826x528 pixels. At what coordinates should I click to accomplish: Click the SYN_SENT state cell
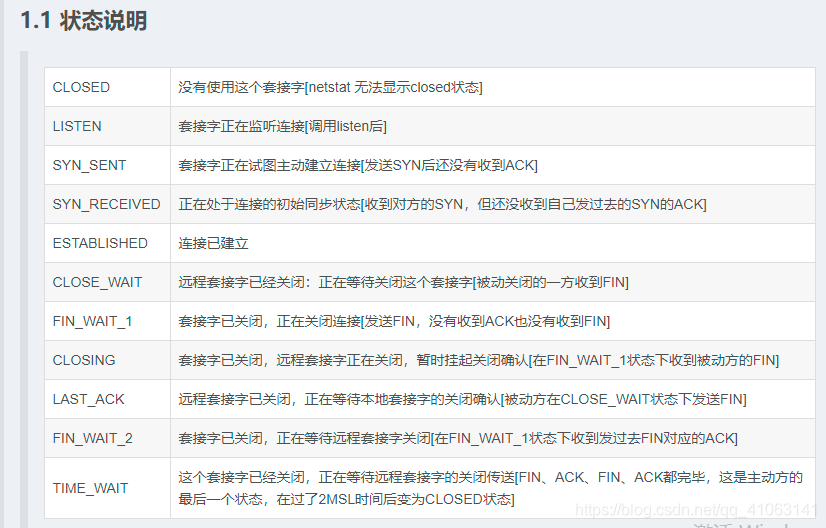point(107,165)
